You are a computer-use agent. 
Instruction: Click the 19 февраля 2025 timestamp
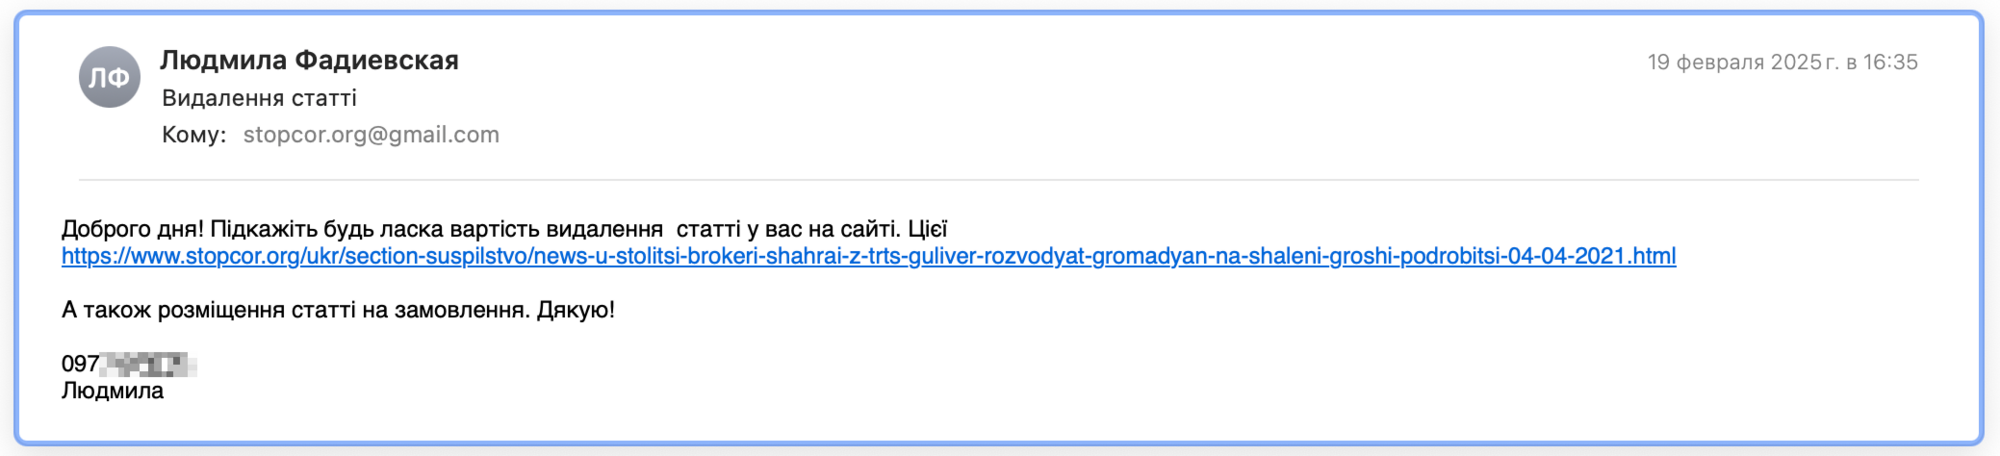click(x=1782, y=62)
